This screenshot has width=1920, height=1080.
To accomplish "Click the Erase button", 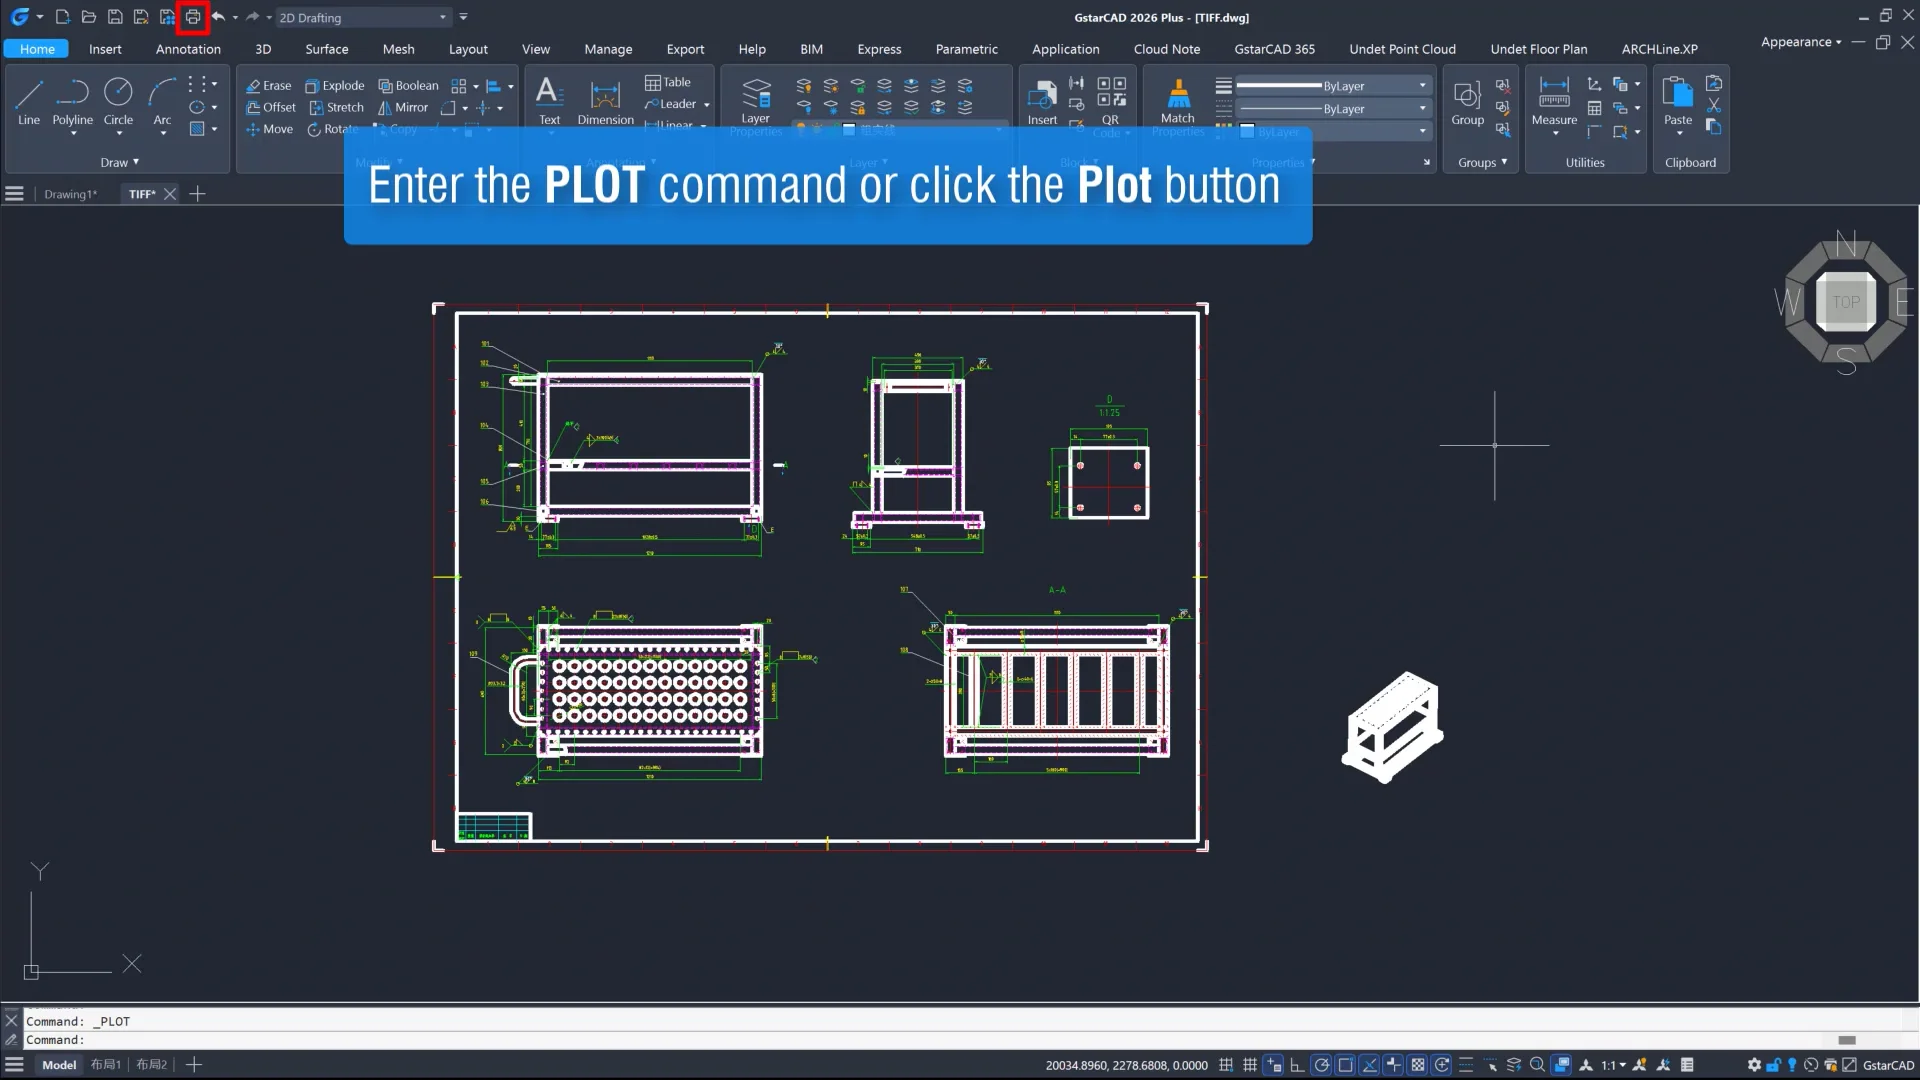I will coord(269,85).
